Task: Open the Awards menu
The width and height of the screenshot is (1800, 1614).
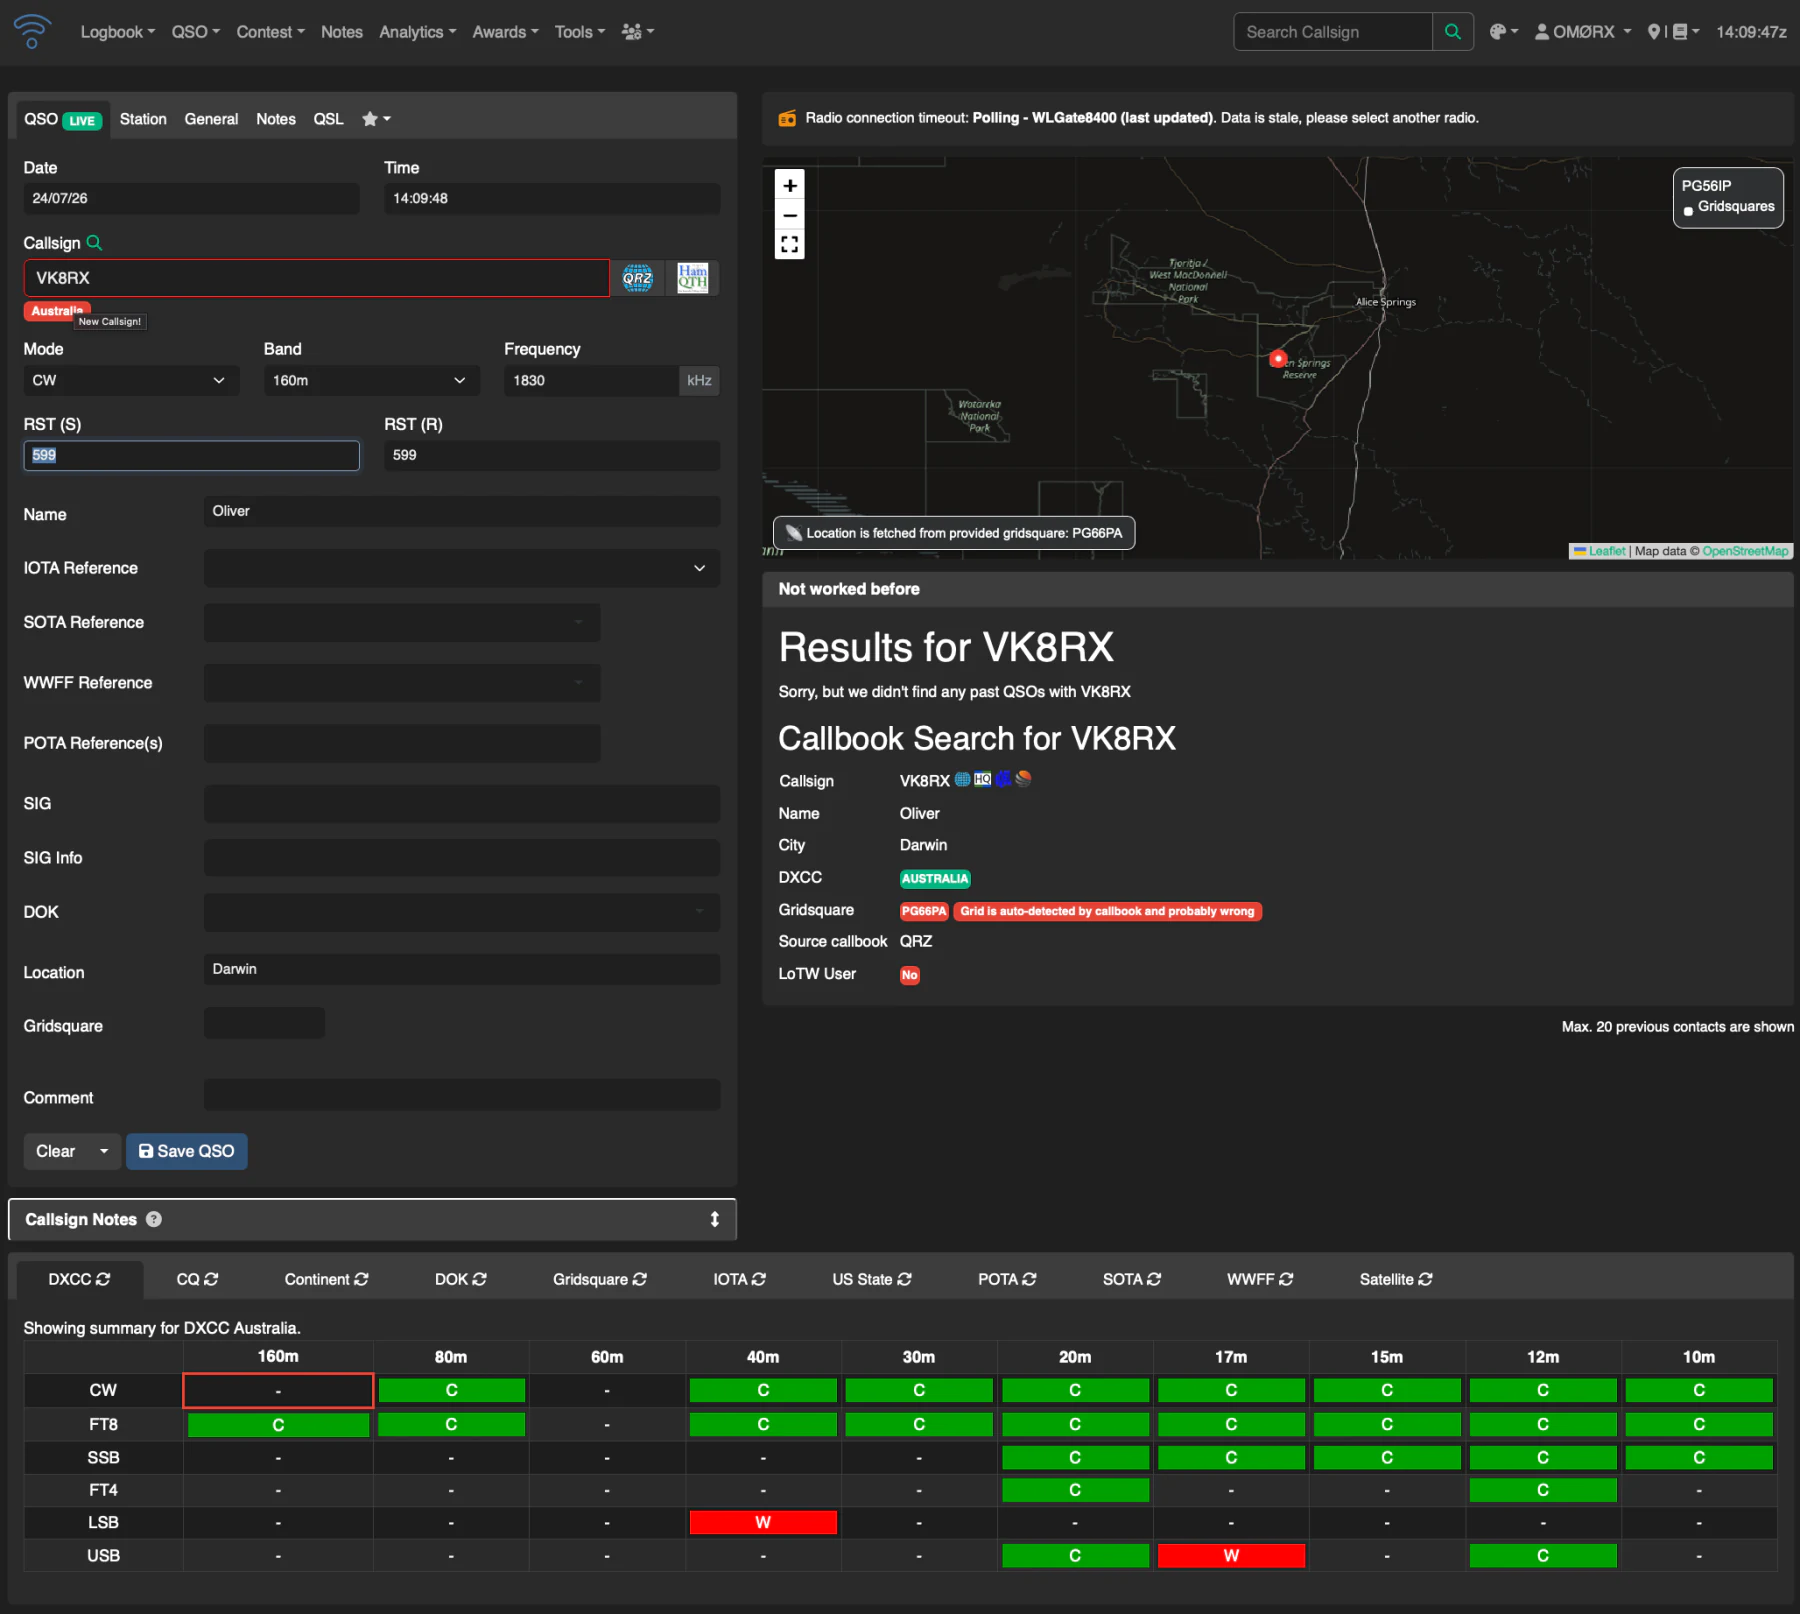Action: coord(506,32)
